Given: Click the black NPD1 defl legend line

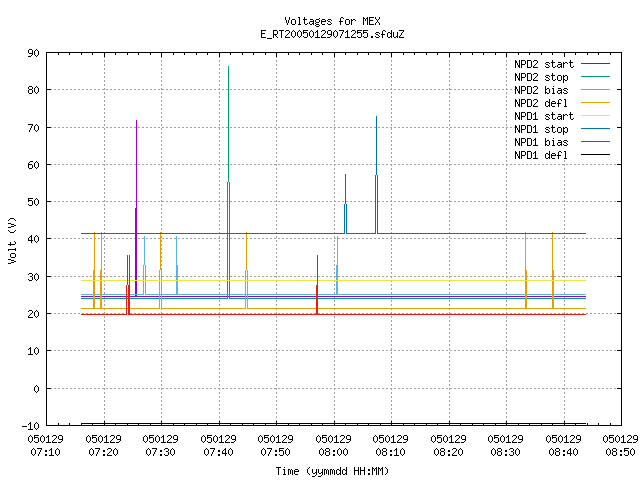Looking at the screenshot, I should click(595, 155).
